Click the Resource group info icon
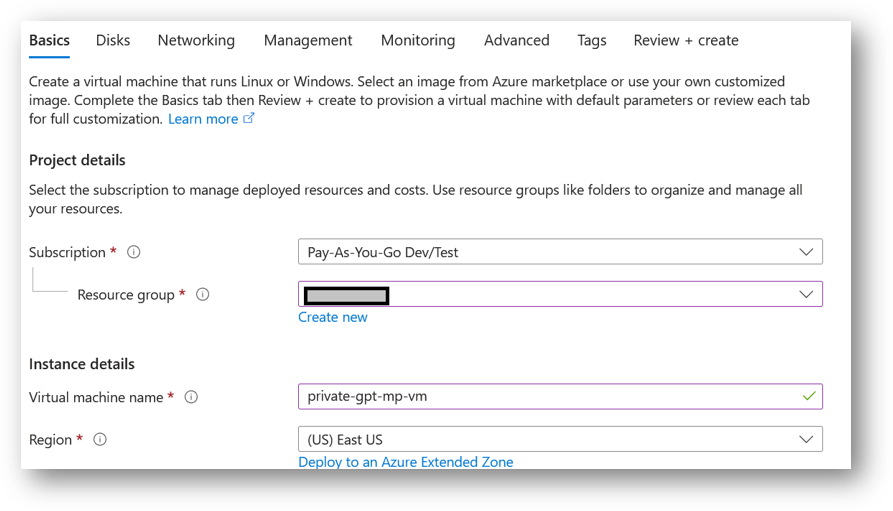This screenshot has height=511, width=893. [203, 295]
